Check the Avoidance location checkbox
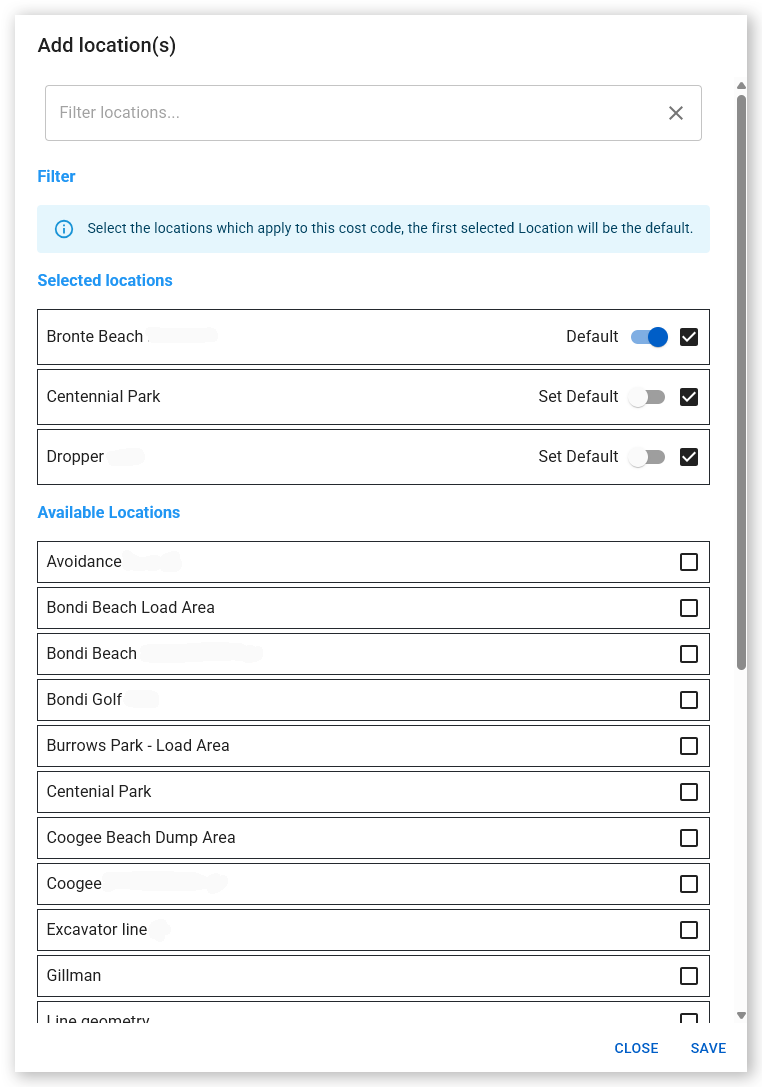762x1087 pixels. [x=689, y=562]
